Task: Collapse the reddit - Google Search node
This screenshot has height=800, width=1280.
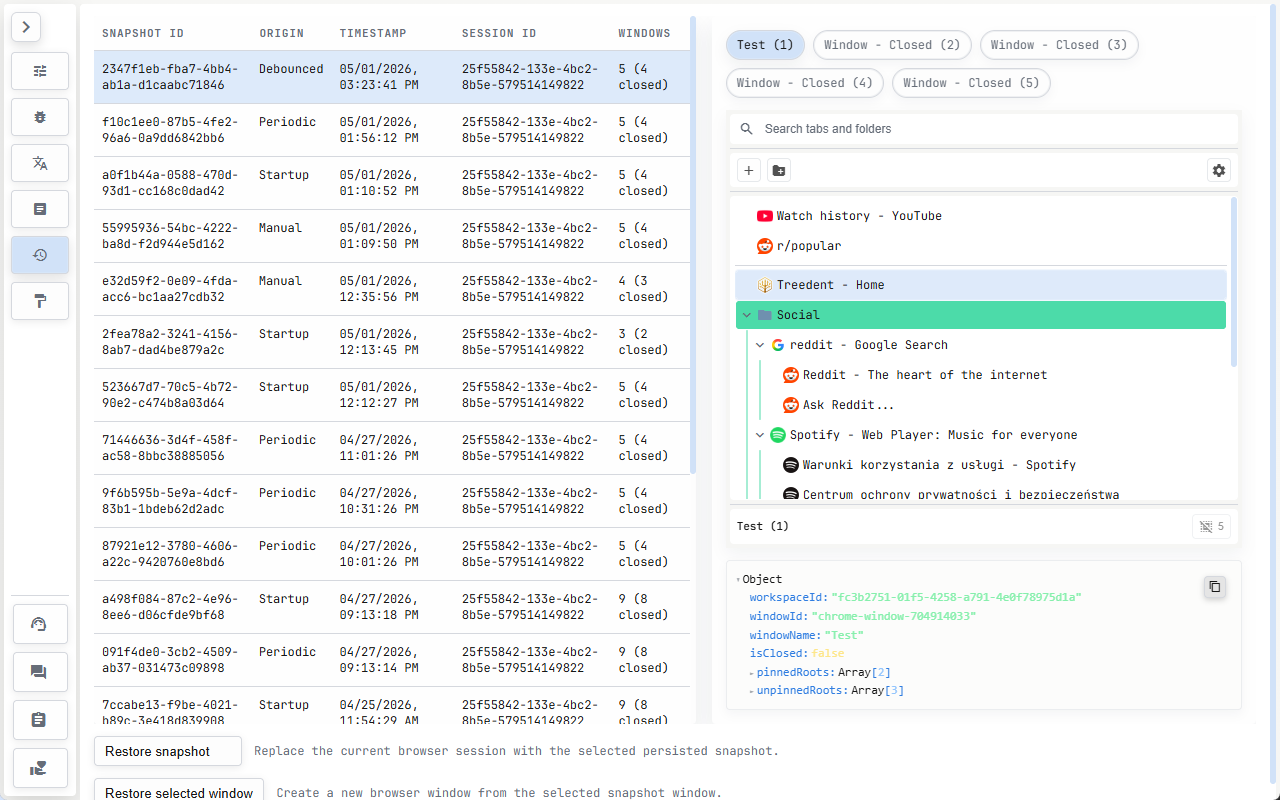Action: (760, 345)
